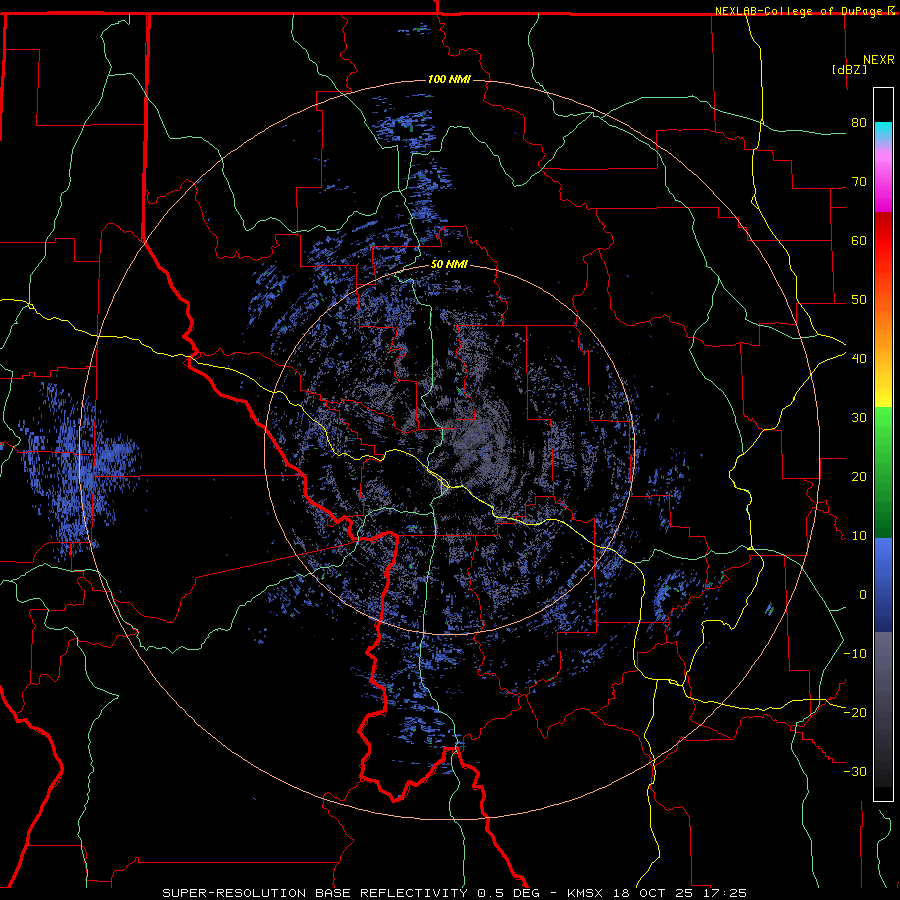Click the 18 OCT 25 17:25 timestamp
900x900 pixels.
pyautogui.click(x=680, y=893)
